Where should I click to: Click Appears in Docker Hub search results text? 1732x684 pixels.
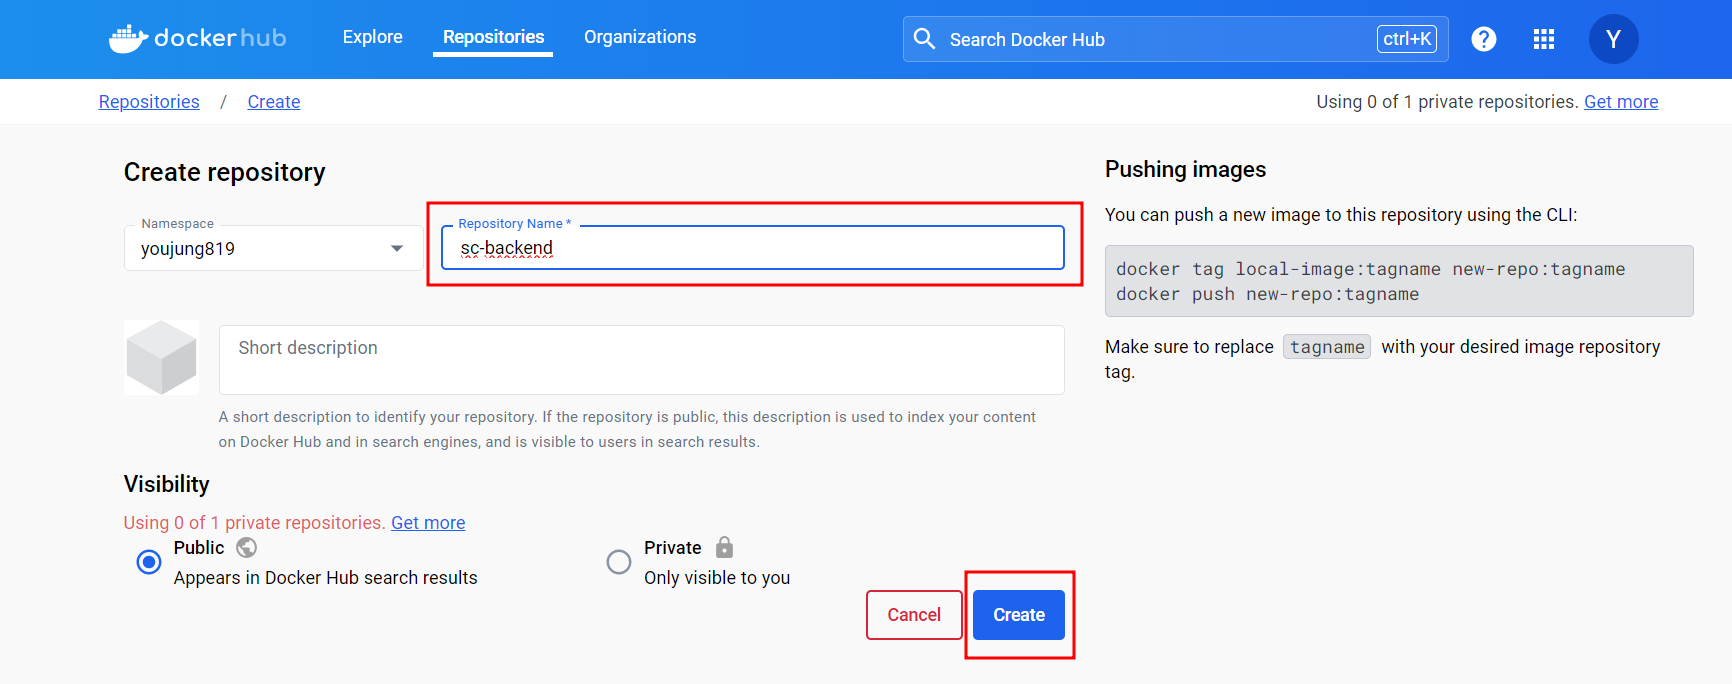click(326, 578)
